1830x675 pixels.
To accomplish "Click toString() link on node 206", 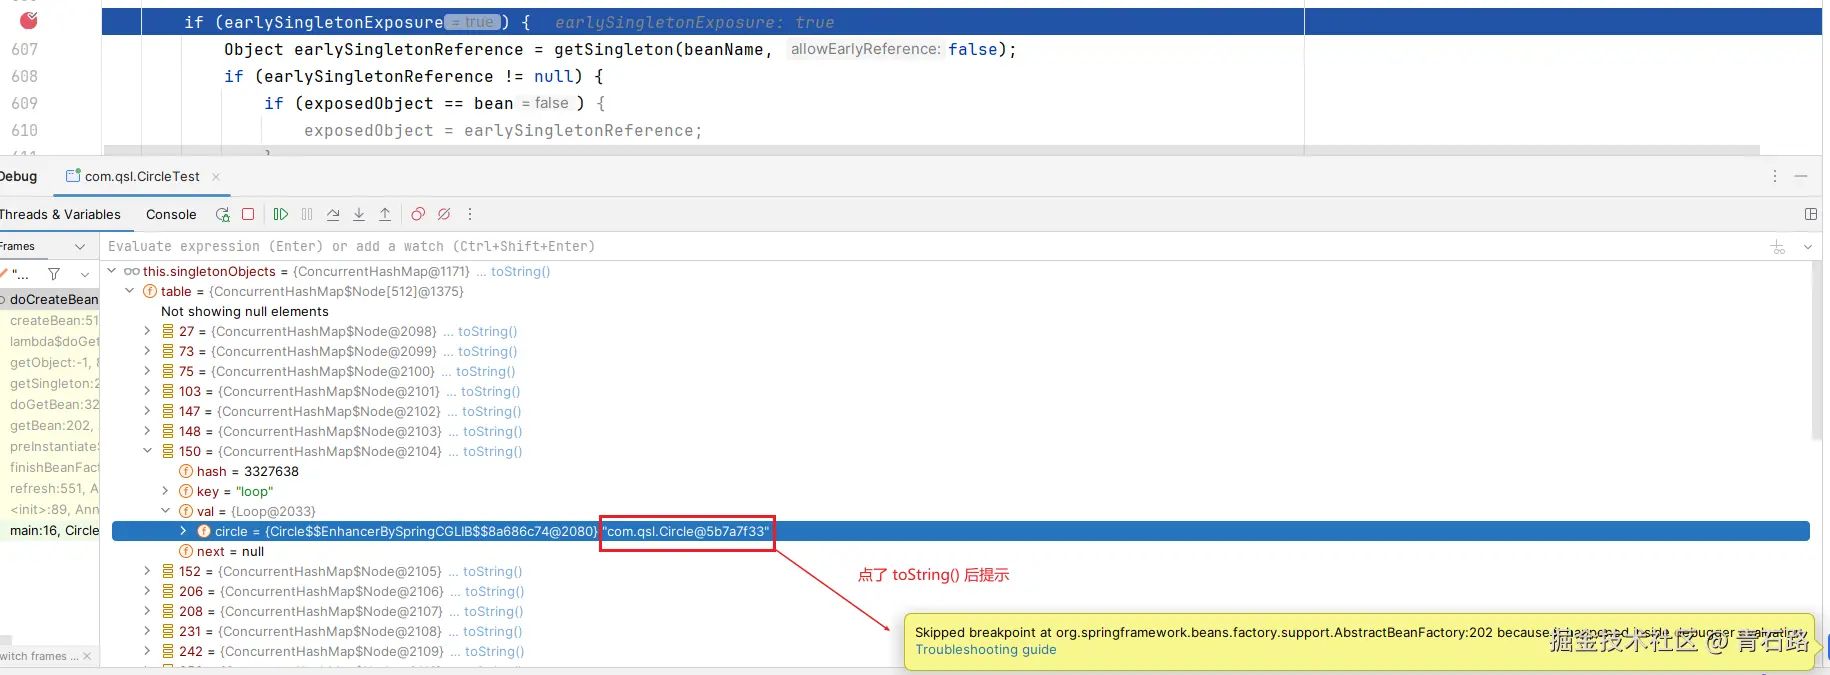I will coord(494,591).
